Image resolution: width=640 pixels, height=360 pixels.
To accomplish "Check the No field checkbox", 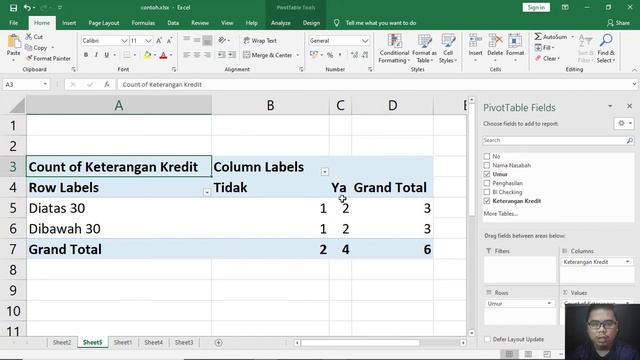I will pyautogui.click(x=487, y=156).
